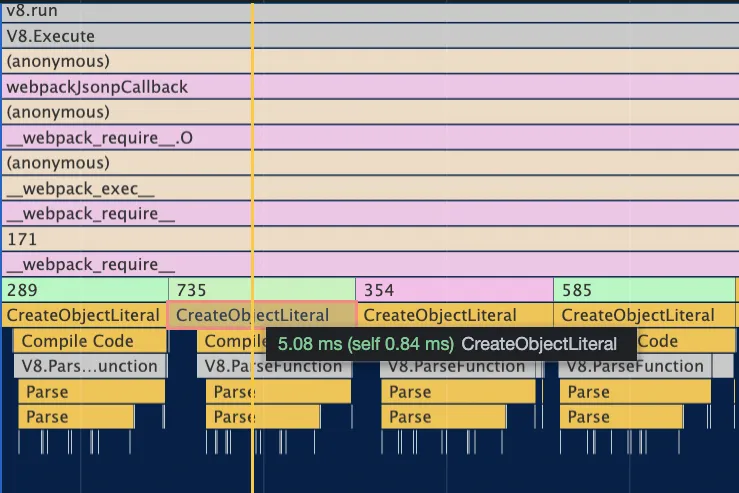Select the v8.run flame bar
739x493 pixels.
tap(370, 11)
